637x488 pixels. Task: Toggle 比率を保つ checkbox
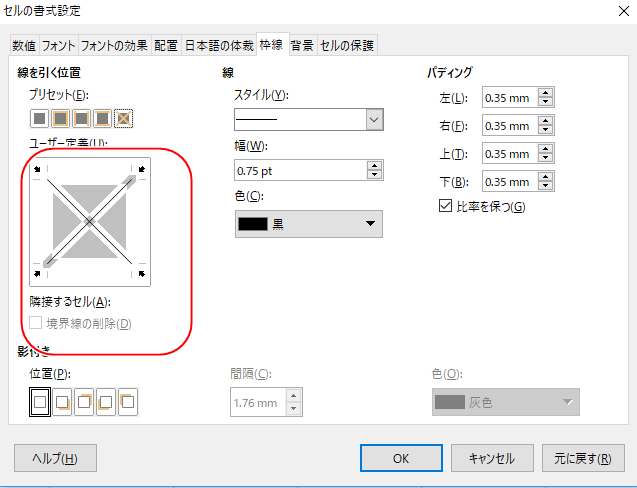pos(482,206)
